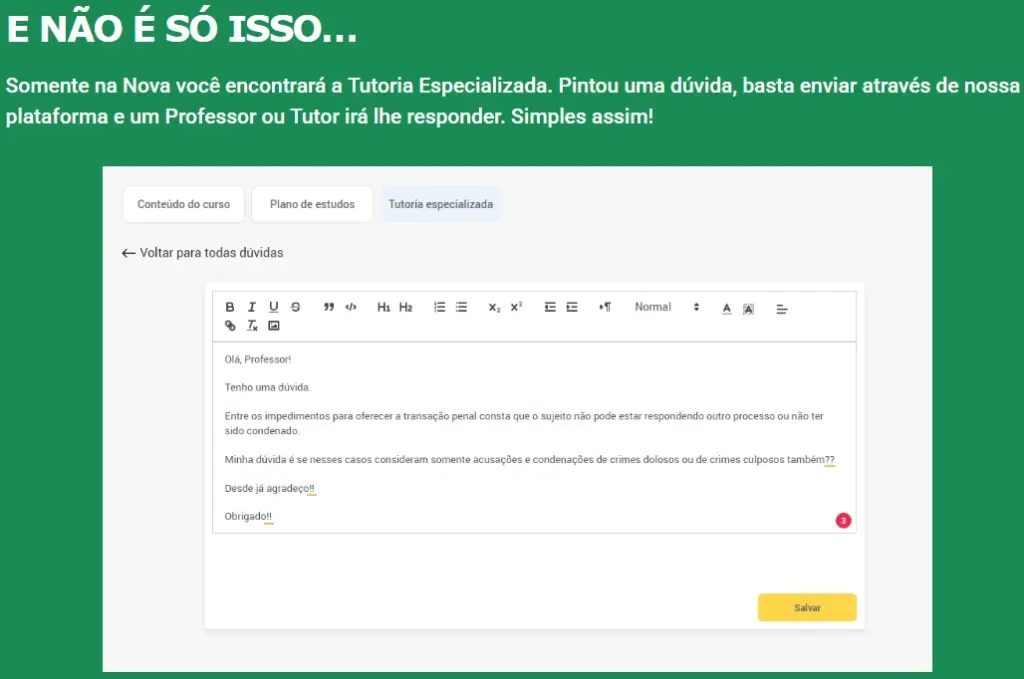This screenshot has height=679, width=1024.
Task: Click the sentence starting 'Minha dúvida é se'
Action: click(529, 460)
